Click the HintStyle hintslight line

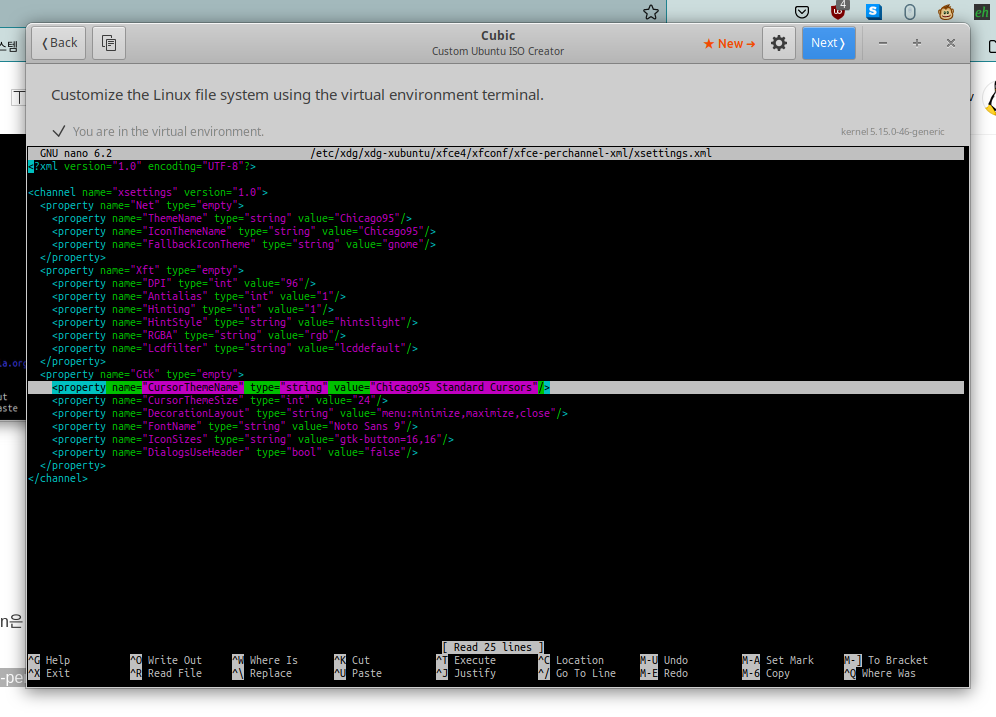[x=235, y=323]
